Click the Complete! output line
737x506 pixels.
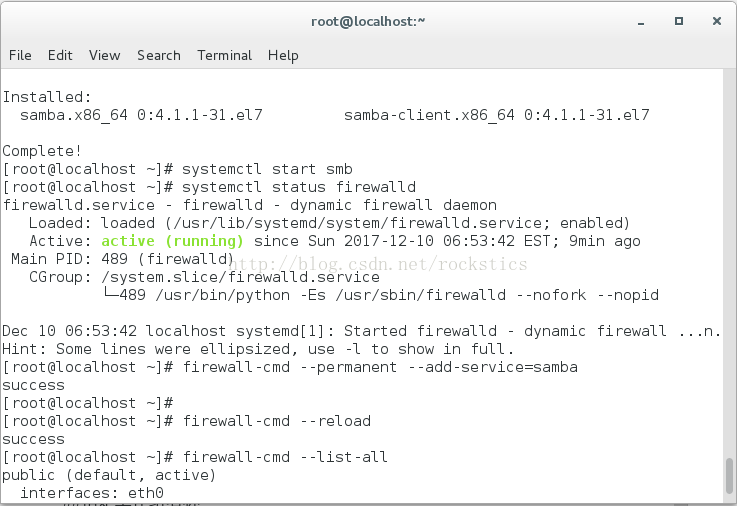[x=42, y=151]
